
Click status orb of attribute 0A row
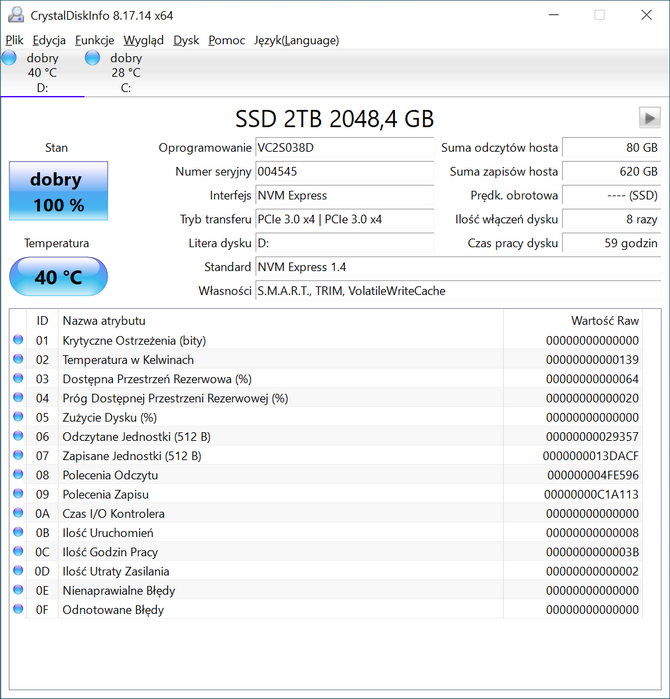18,513
